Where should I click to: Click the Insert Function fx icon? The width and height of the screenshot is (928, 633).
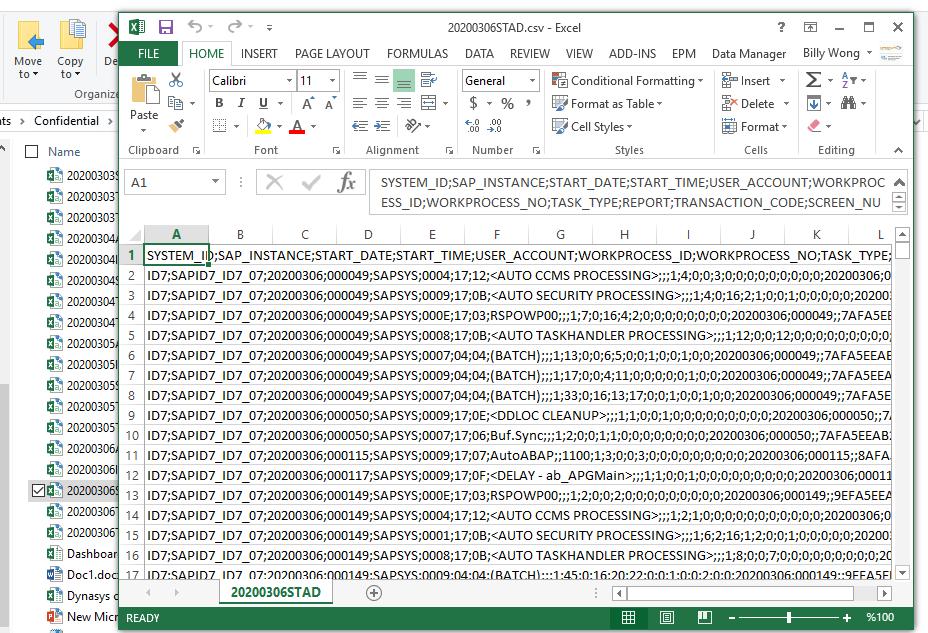pos(346,182)
